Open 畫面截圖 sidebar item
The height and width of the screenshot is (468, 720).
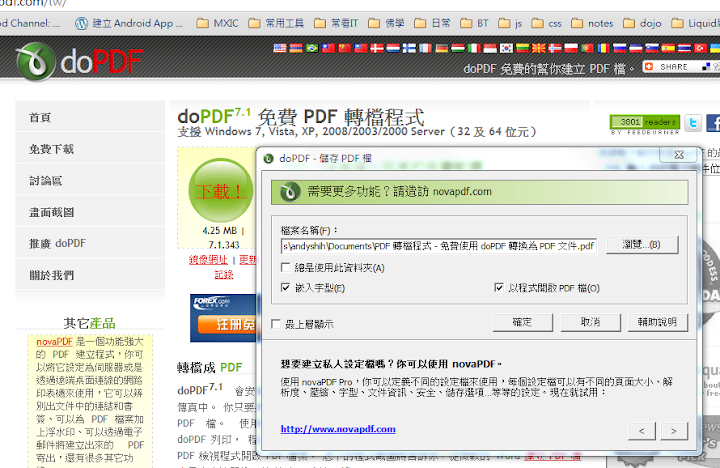(x=90, y=212)
